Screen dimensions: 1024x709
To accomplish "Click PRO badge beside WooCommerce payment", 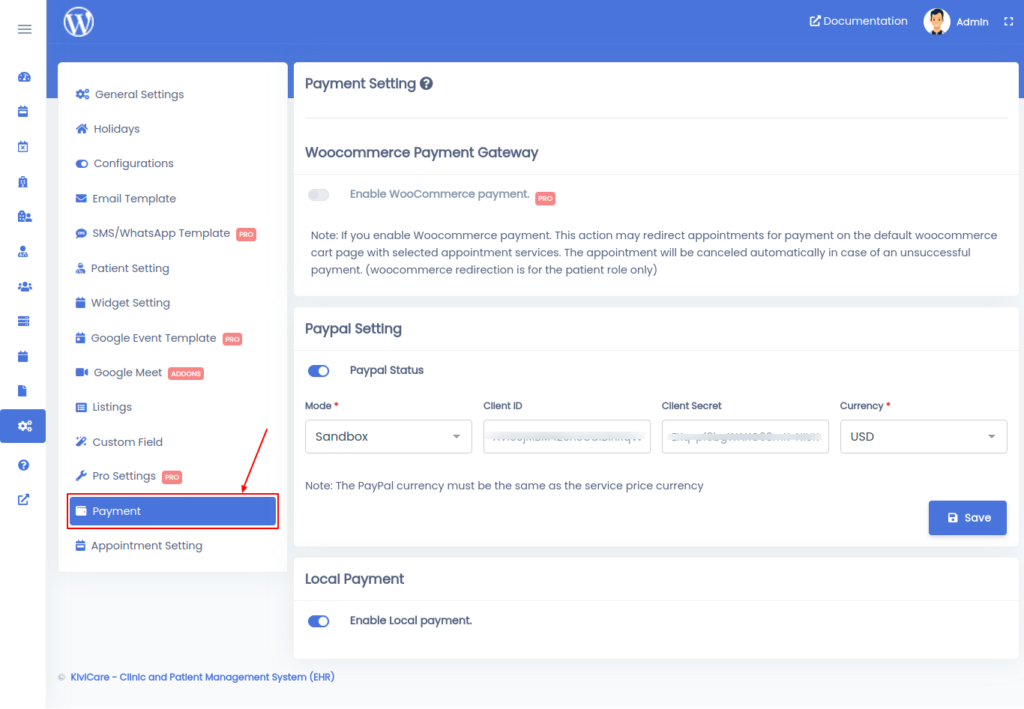I will pyautogui.click(x=545, y=198).
